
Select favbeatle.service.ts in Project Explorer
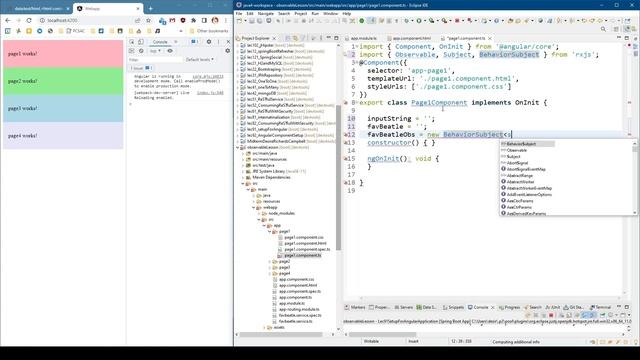point(296,321)
